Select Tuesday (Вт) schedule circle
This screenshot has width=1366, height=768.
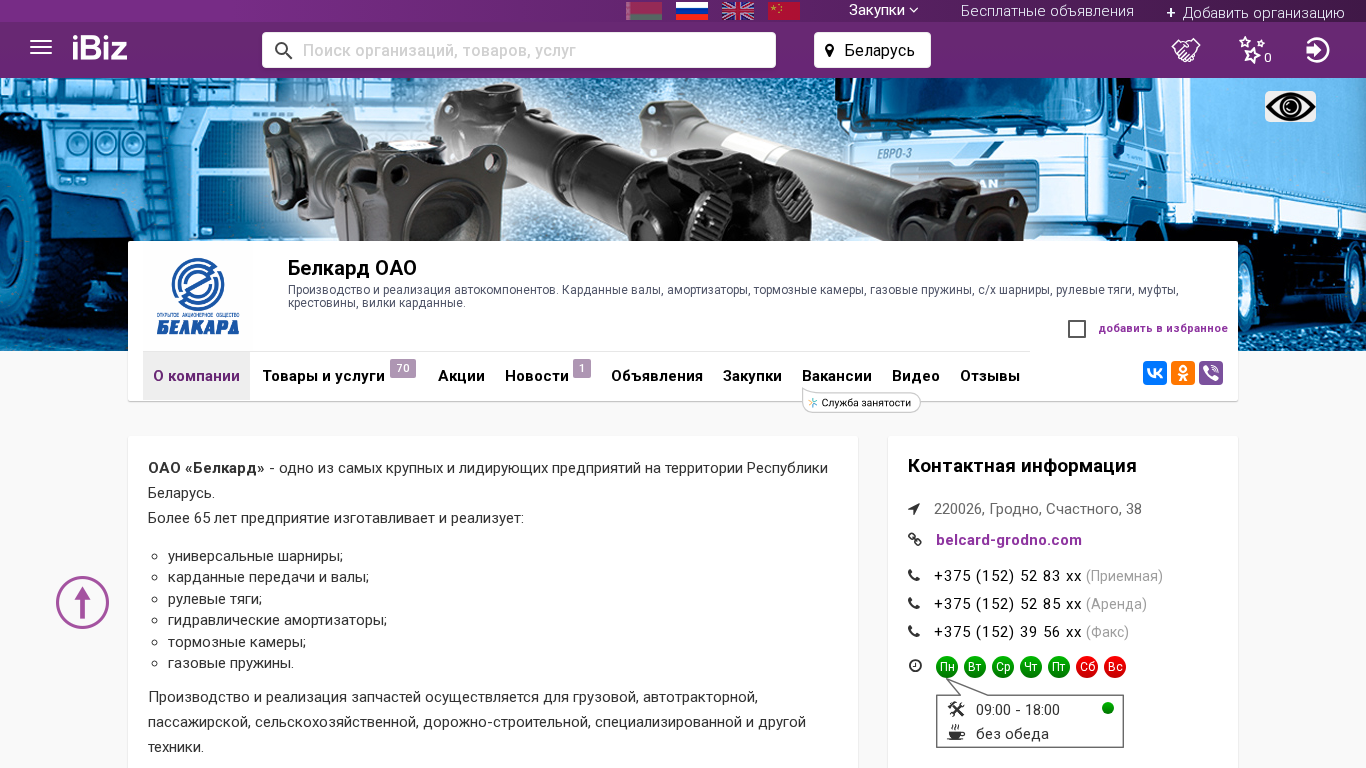point(975,667)
